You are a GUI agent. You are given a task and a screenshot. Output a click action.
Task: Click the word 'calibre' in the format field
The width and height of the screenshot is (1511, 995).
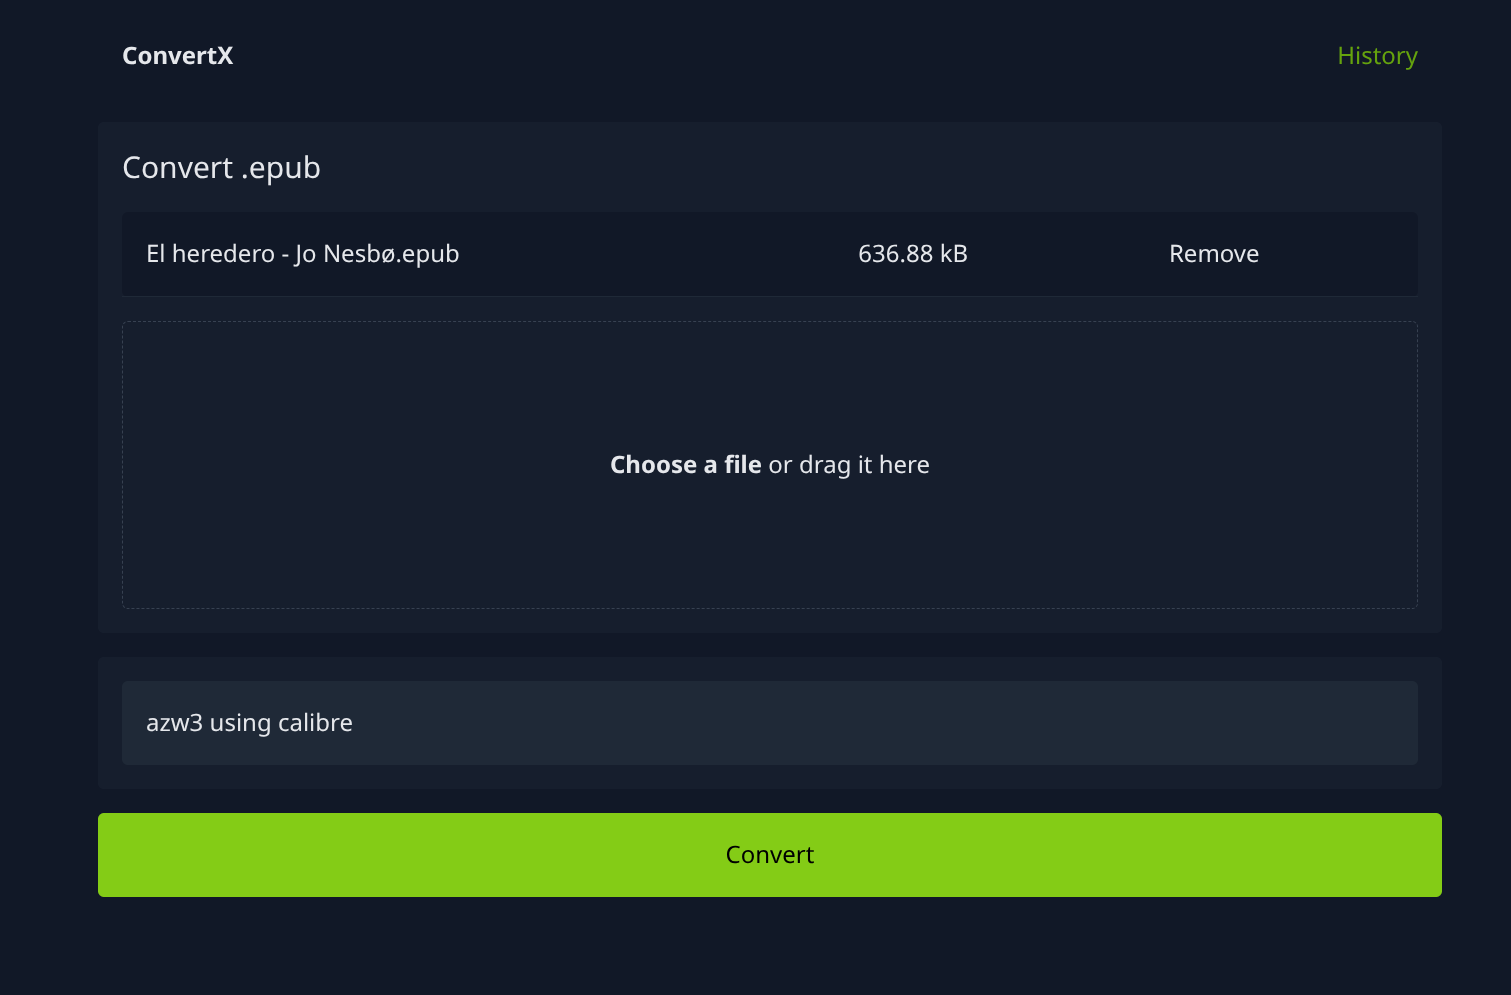(315, 723)
